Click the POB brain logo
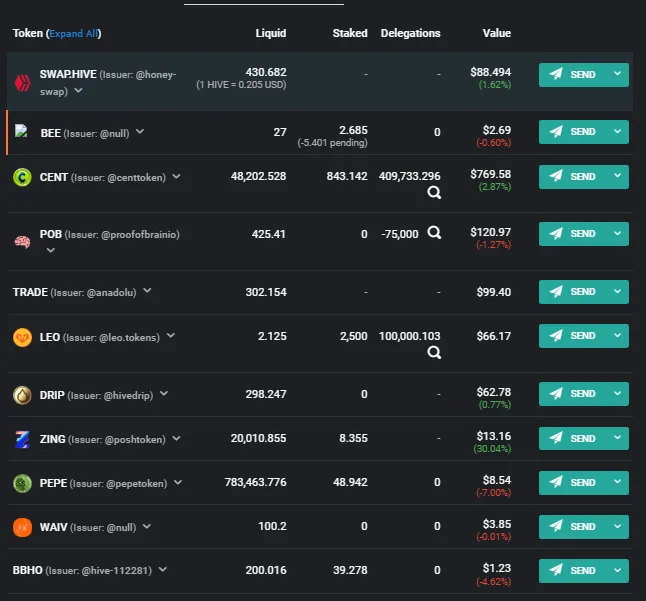Viewport: 646px width, 601px height. 22,241
